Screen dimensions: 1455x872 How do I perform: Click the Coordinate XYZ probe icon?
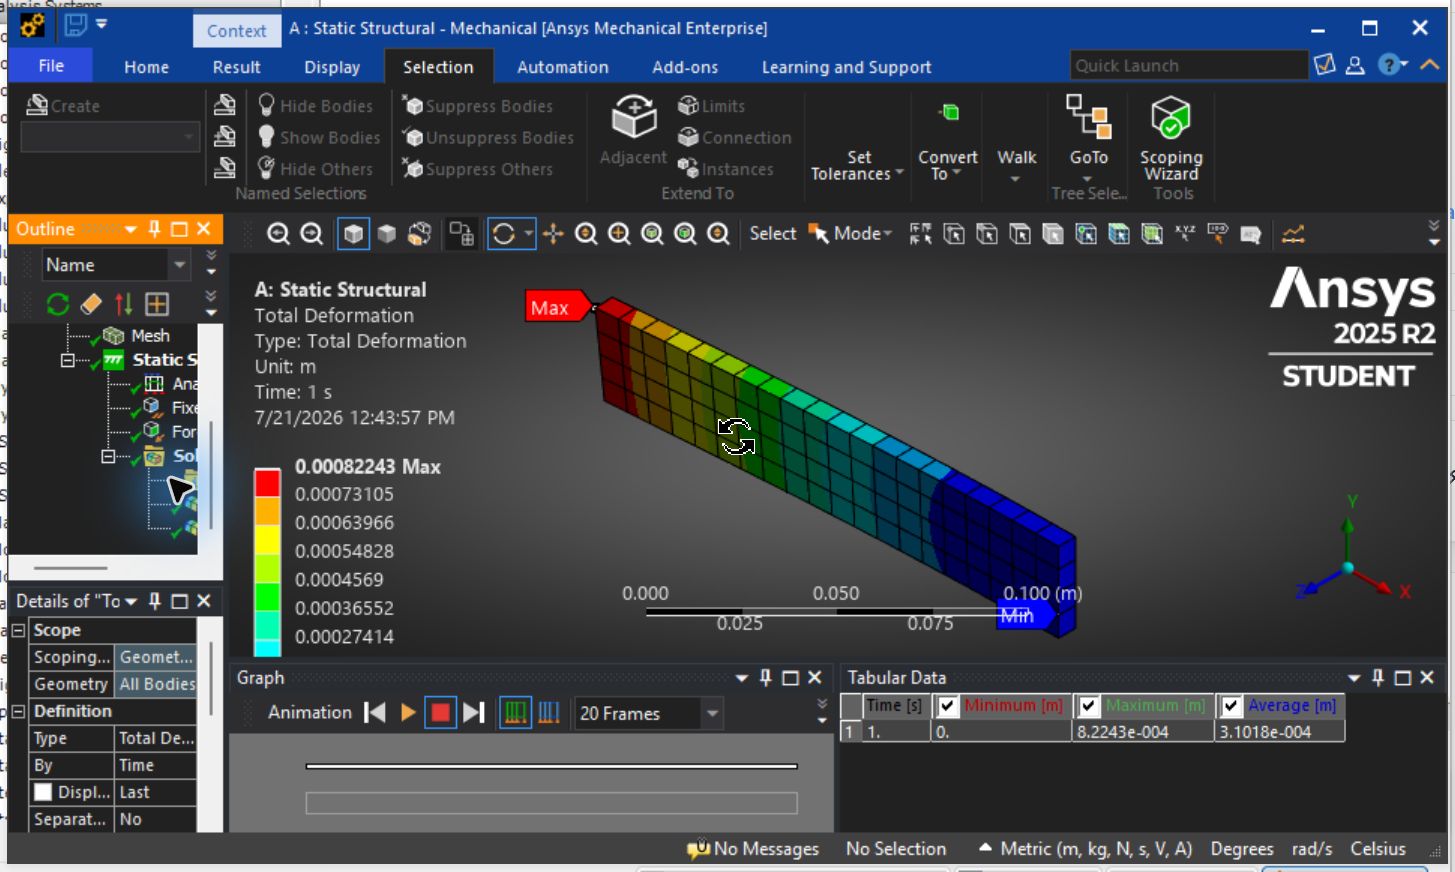(1185, 234)
